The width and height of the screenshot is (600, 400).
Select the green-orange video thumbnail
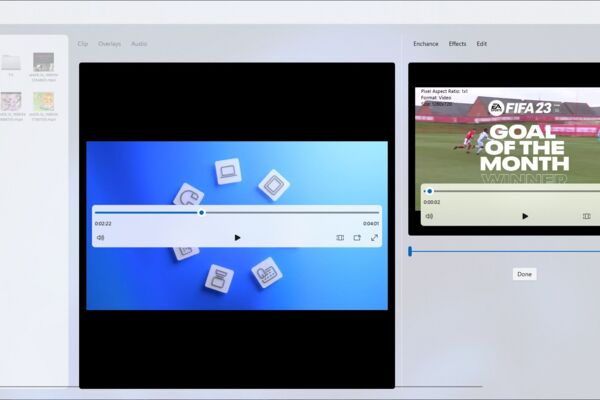(43, 101)
